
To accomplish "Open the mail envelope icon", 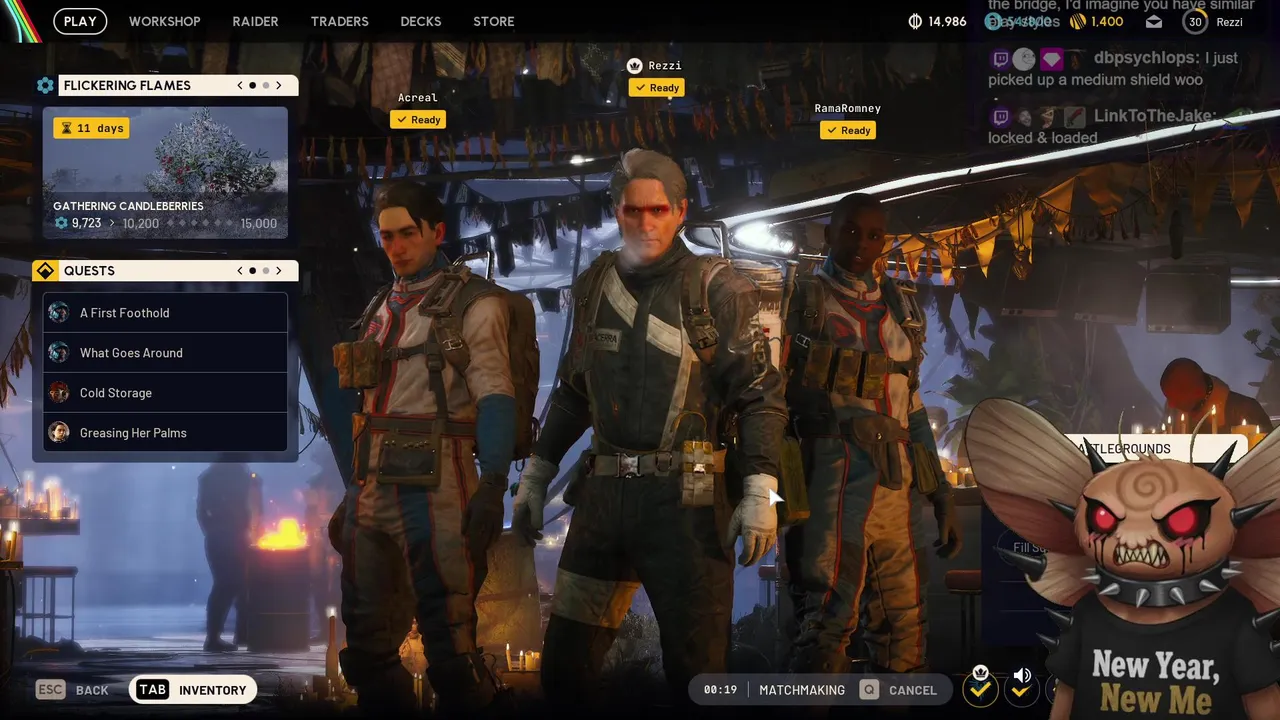I will pyautogui.click(x=1154, y=21).
